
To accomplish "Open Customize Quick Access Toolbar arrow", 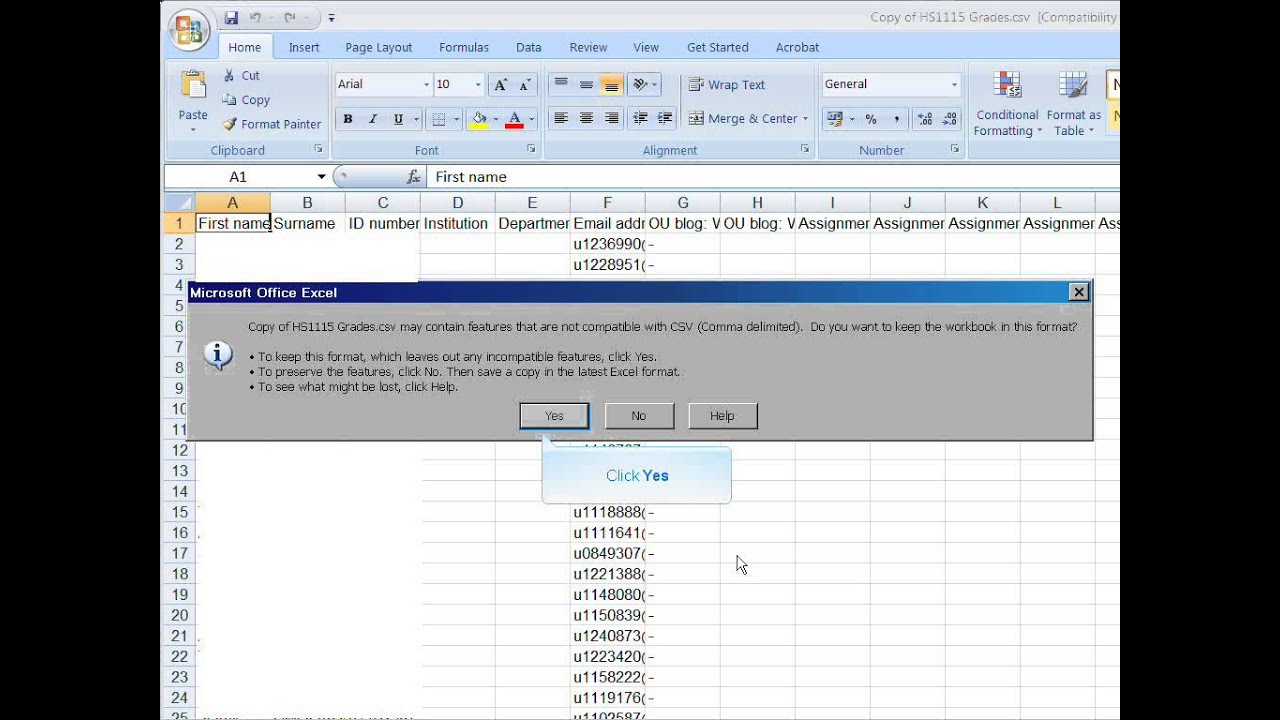I will point(331,18).
